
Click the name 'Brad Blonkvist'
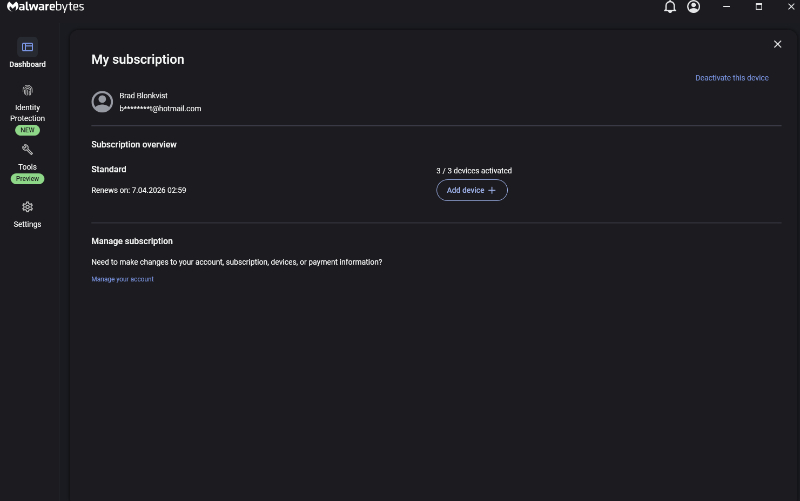143,95
